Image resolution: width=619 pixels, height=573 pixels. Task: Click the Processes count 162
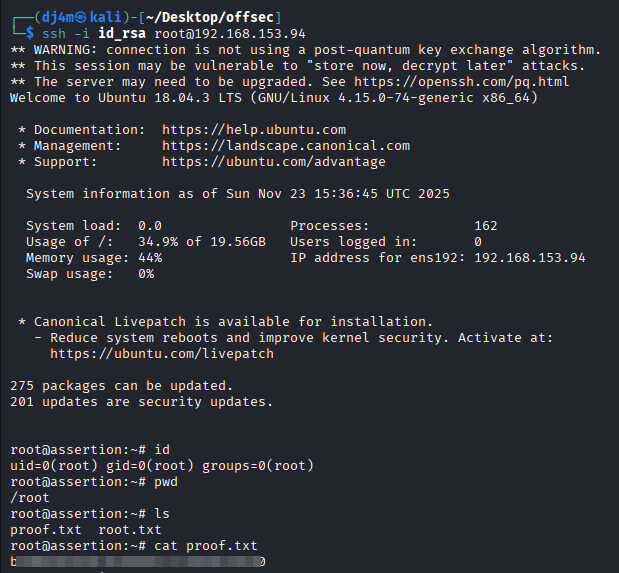[486, 226]
